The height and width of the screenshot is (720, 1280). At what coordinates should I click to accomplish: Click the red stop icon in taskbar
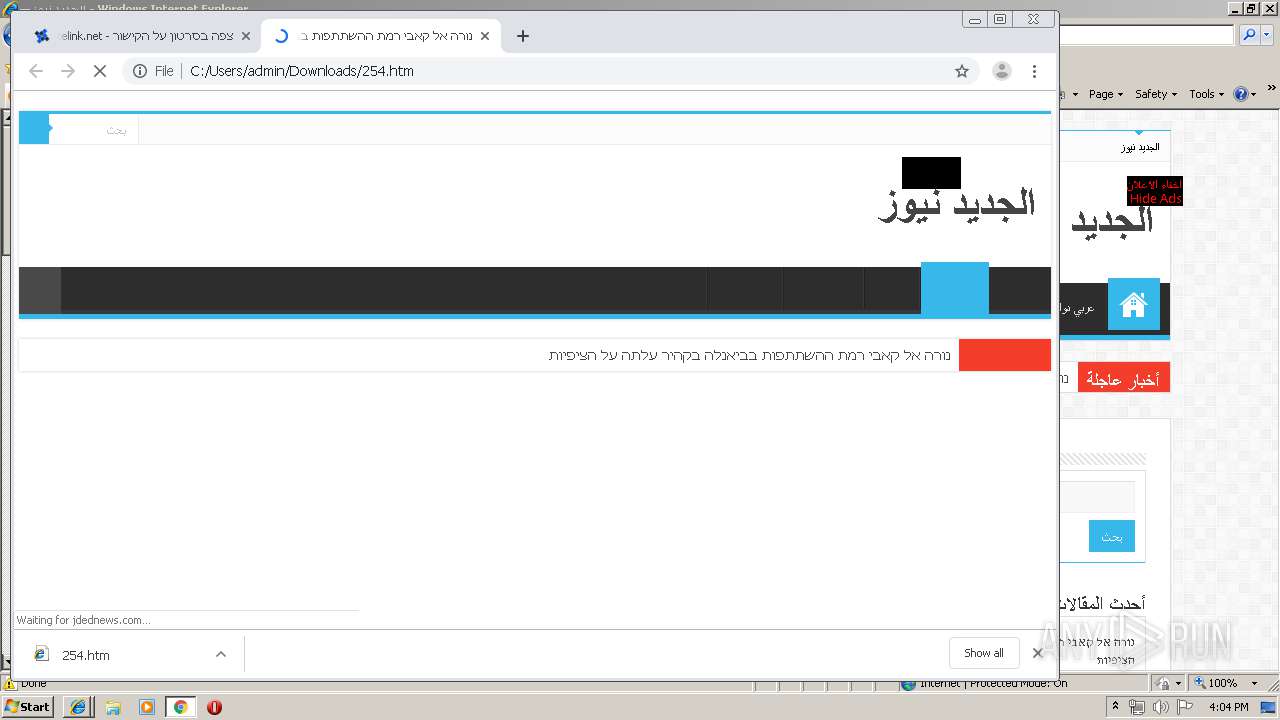click(214, 707)
